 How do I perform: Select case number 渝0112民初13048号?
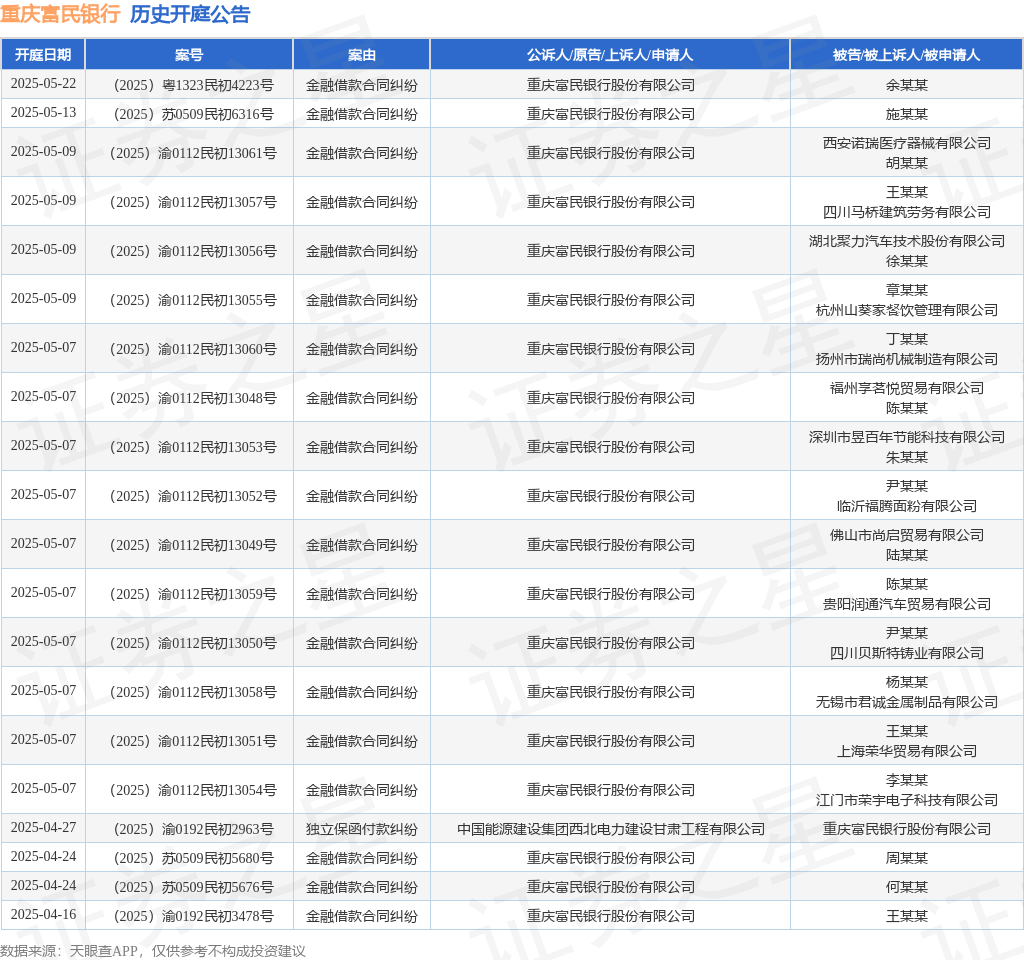click(x=193, y=398)
